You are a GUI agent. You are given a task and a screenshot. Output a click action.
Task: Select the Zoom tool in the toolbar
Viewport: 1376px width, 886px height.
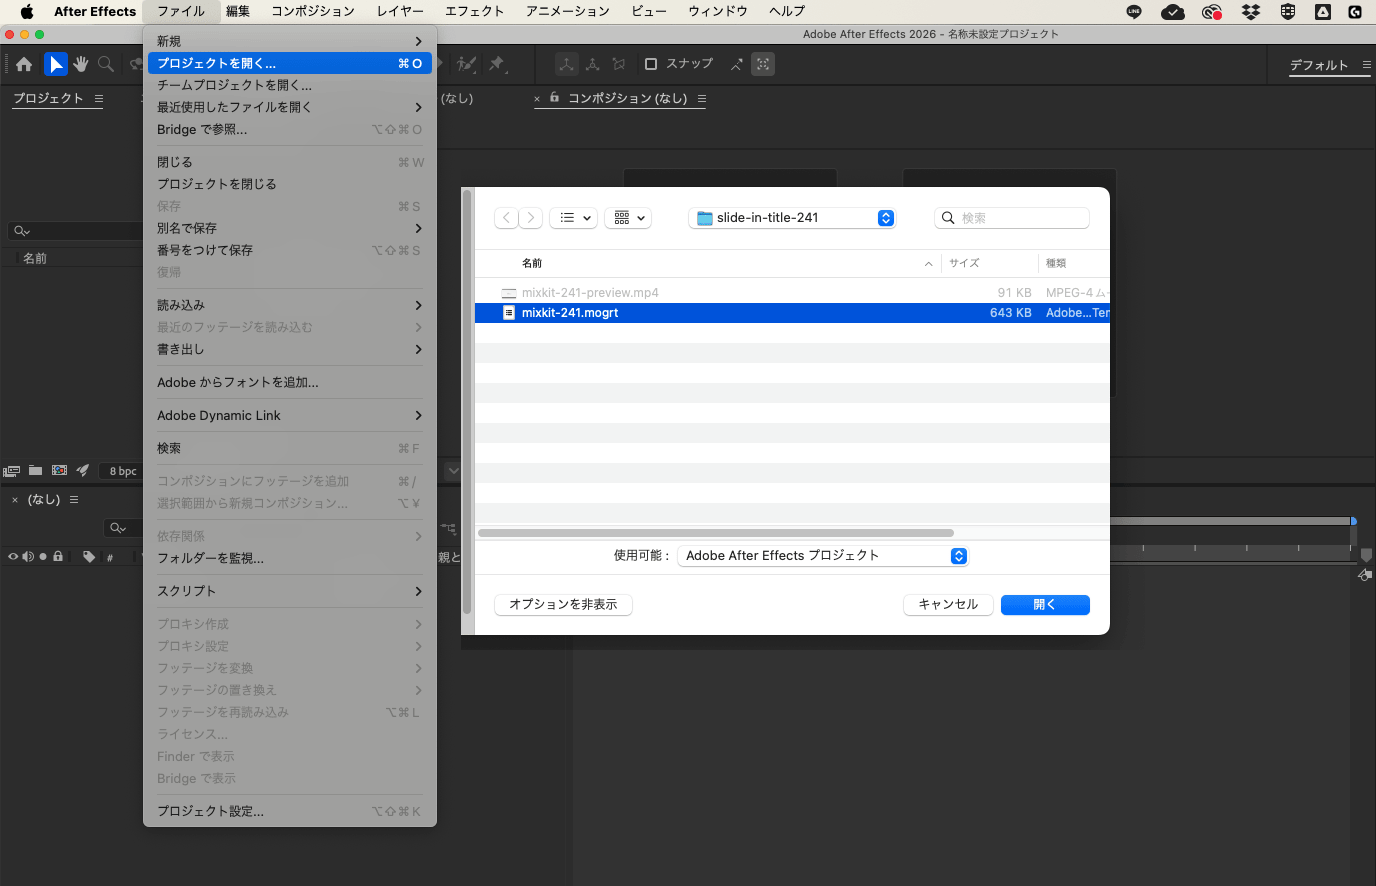pos(105,63)
